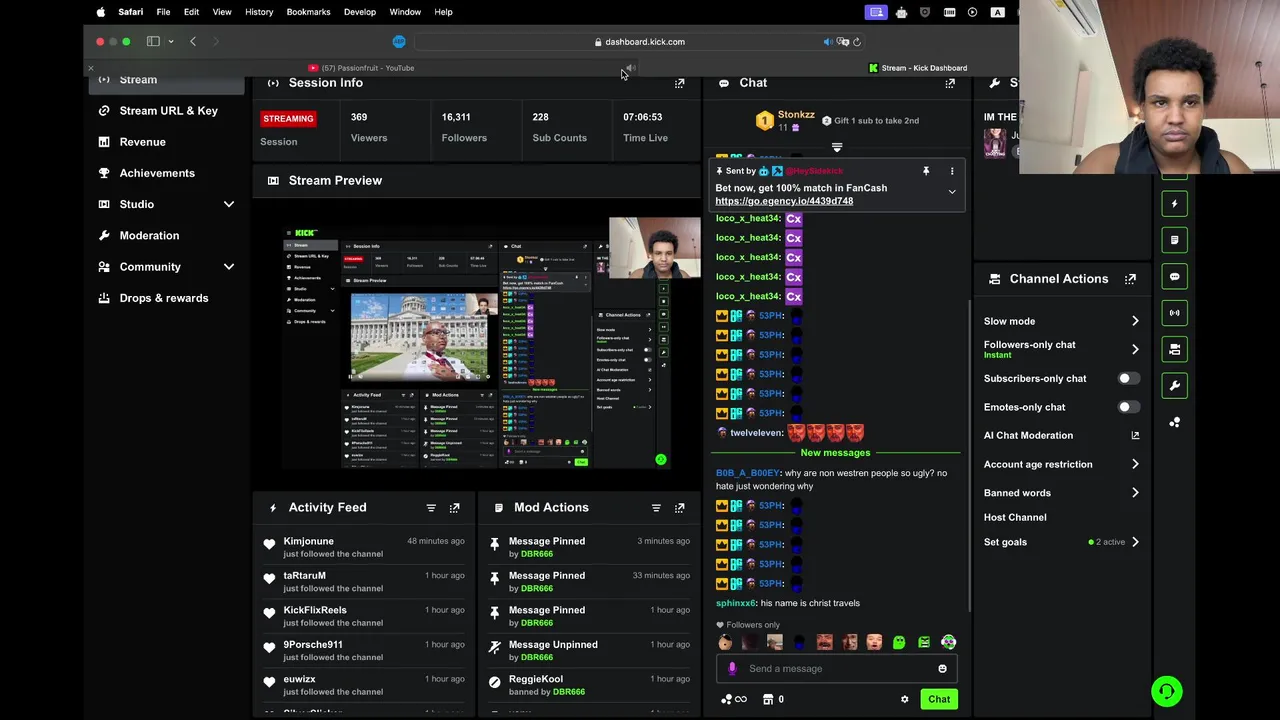Click the broadcast signal icon in right rail

[1175, 313]
